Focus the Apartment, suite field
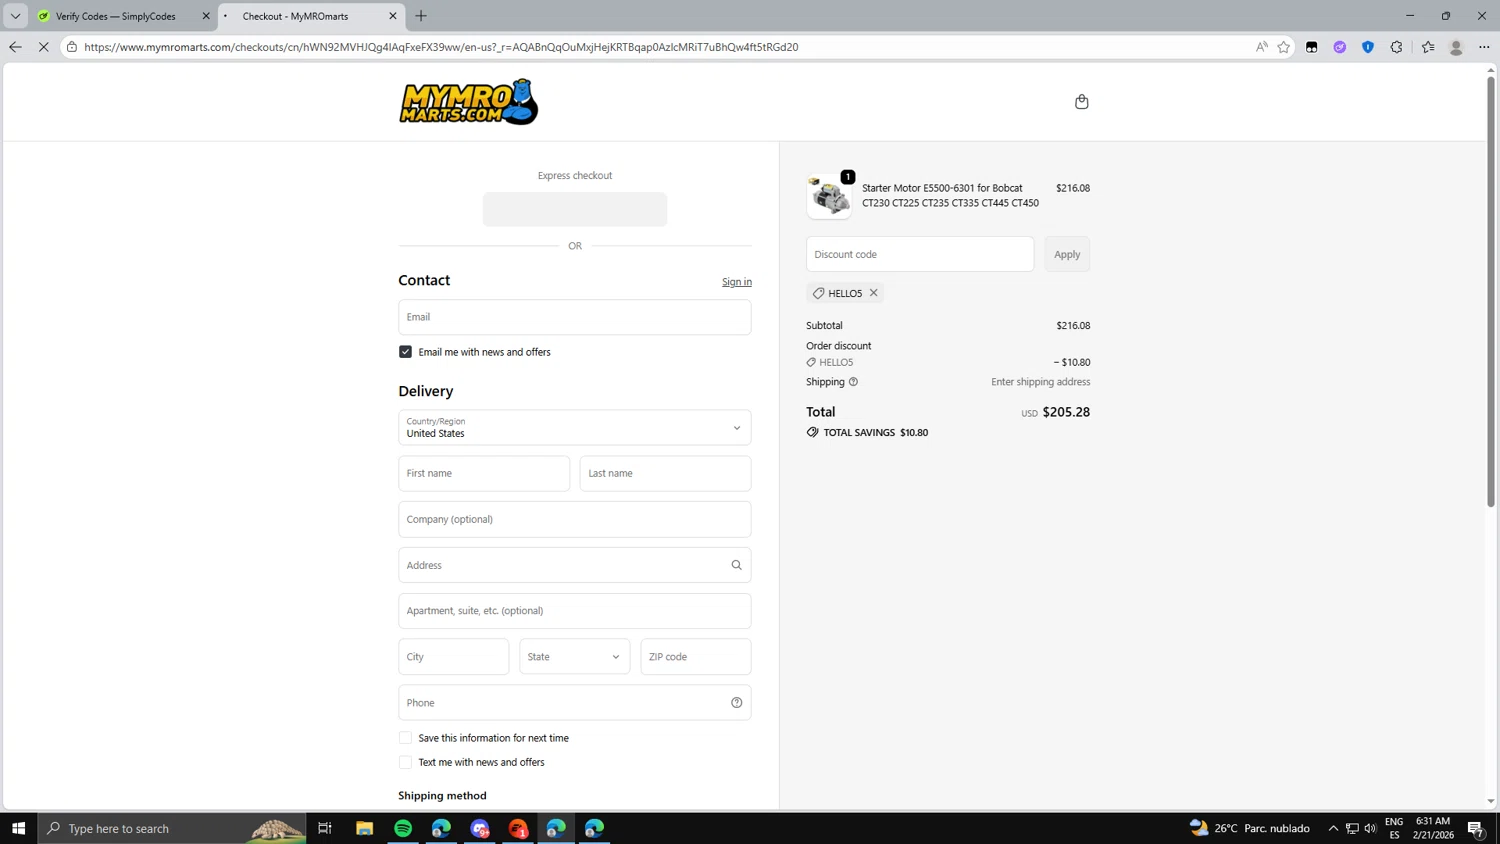 click(575, 611)
